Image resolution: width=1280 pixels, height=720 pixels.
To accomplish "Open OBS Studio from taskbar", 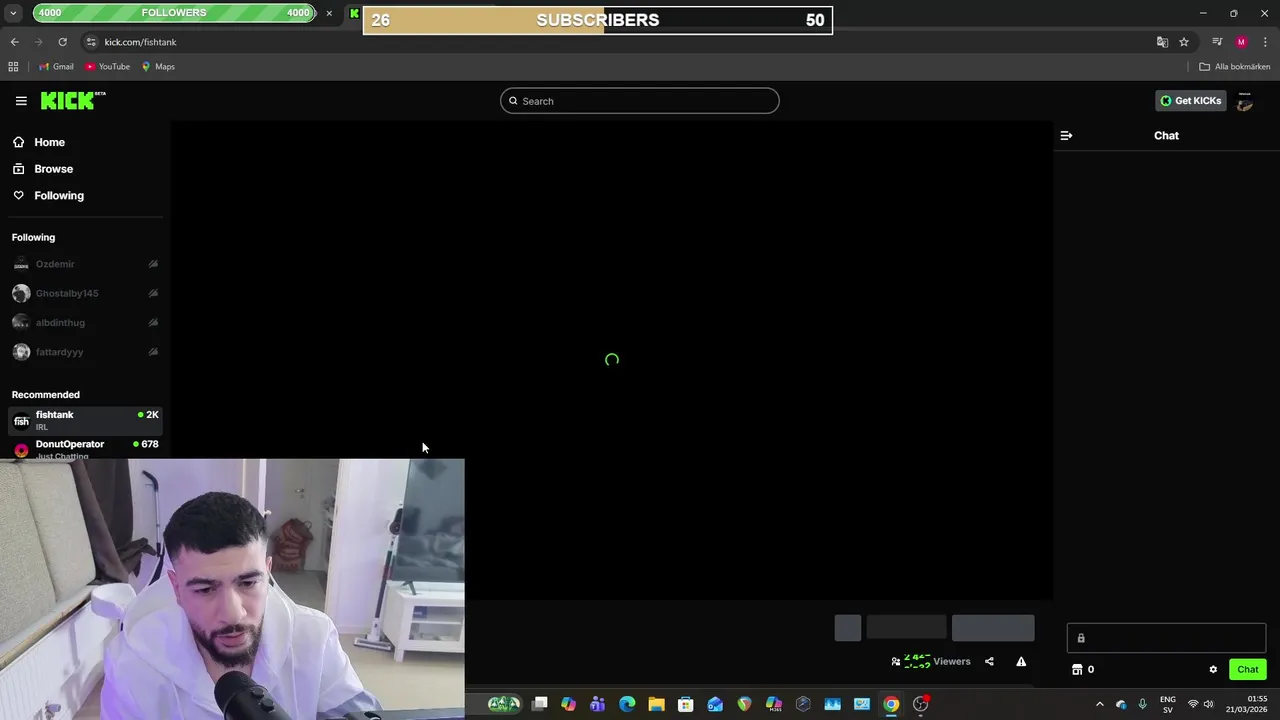I will click(921, 704).
